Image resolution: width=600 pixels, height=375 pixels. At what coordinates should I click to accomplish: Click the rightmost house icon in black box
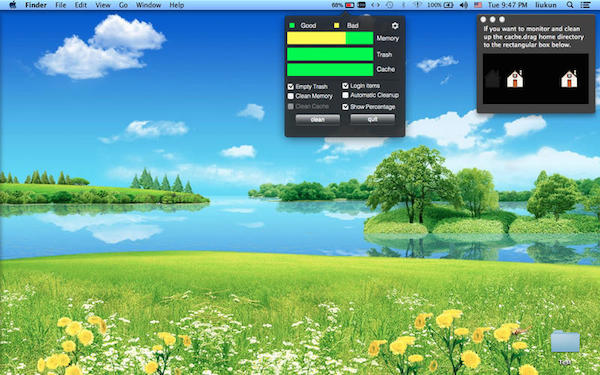point(569,79)
